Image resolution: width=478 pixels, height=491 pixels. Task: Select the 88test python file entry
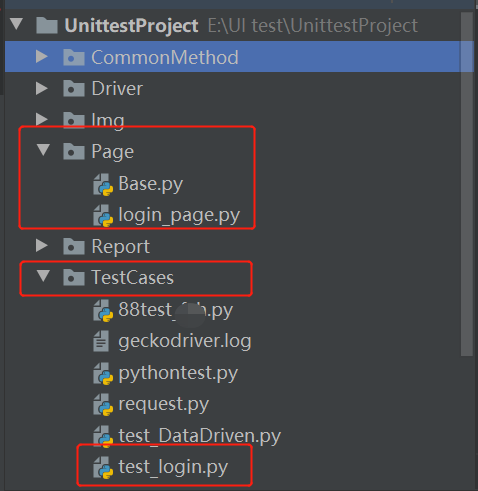coord(176,310)
